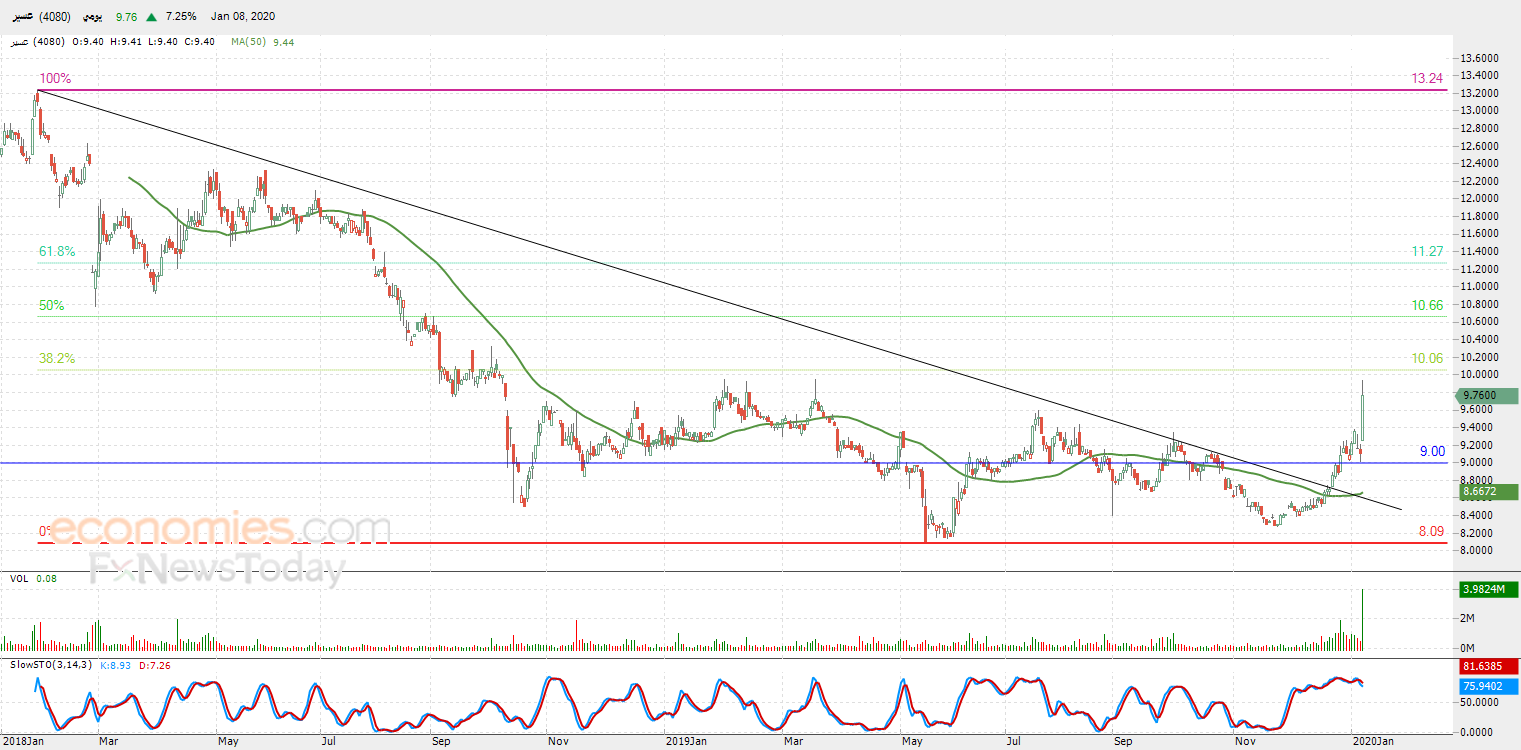This screenshot has width=1521, height=750.
Task: Click the green up-arrow change indicator
Action: [x=151, y=17]
